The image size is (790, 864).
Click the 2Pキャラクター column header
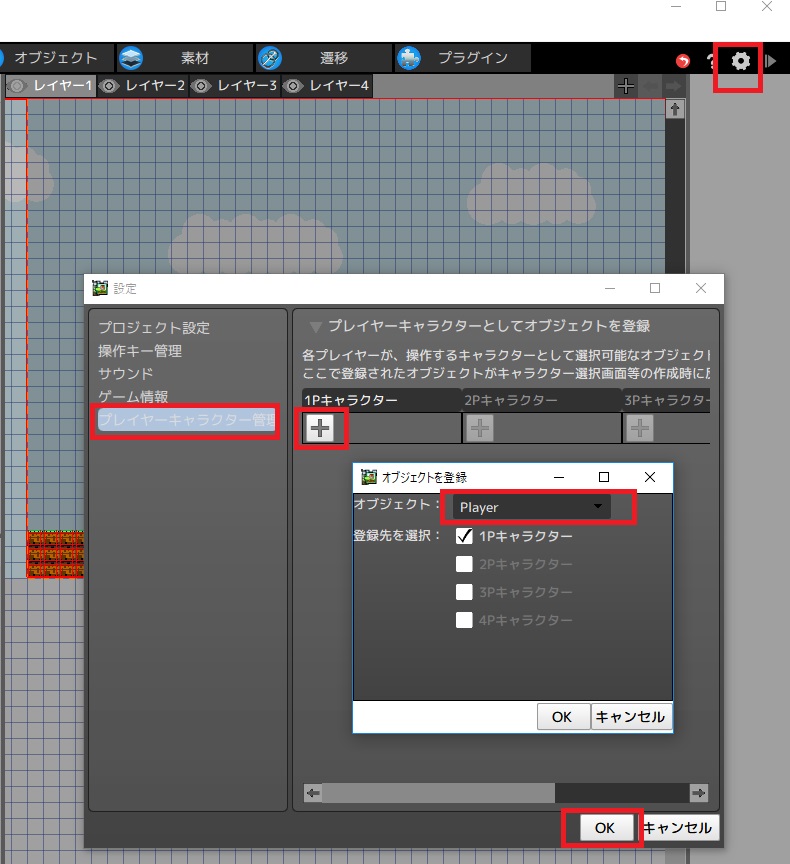coord(542,400)
